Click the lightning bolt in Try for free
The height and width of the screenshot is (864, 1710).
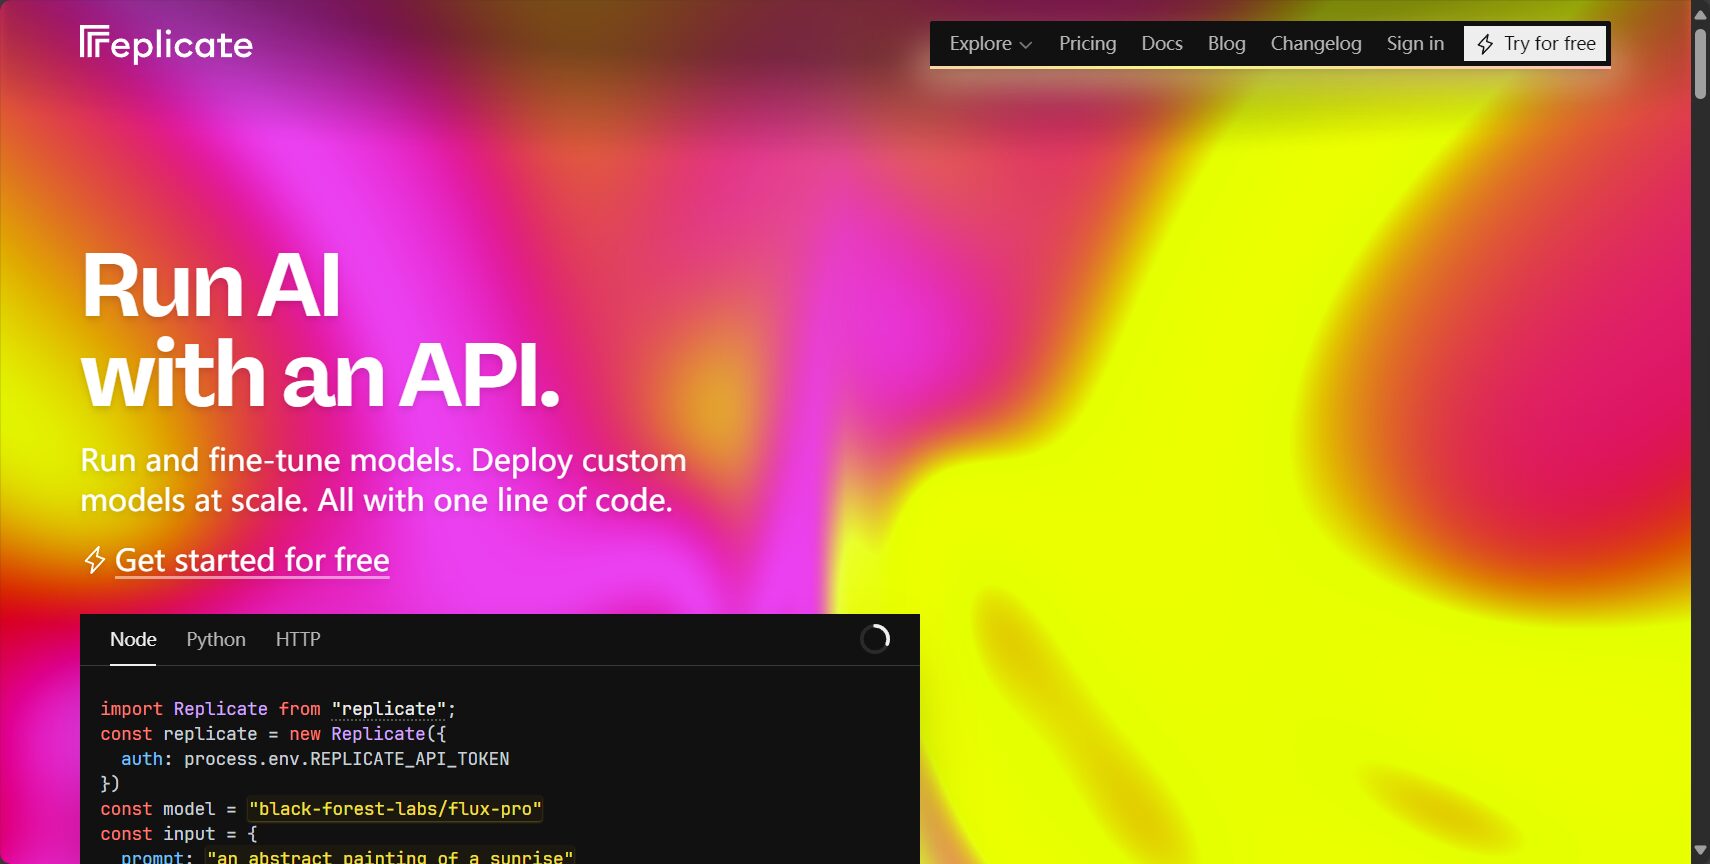click(1485, 44)
